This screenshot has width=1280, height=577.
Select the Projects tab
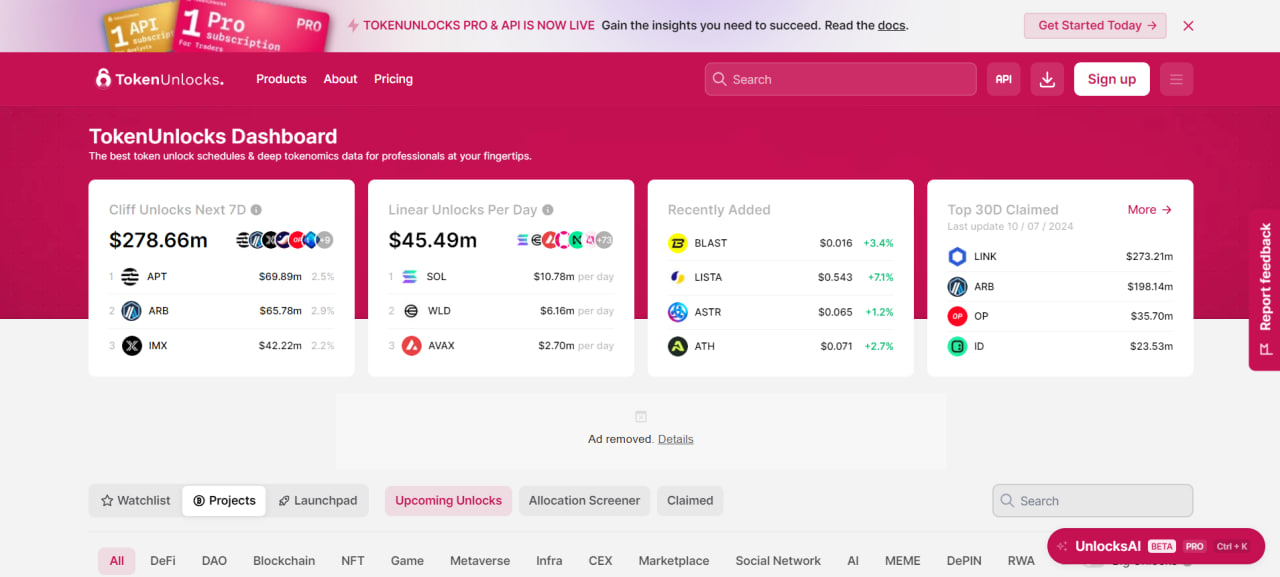(224, 501)
